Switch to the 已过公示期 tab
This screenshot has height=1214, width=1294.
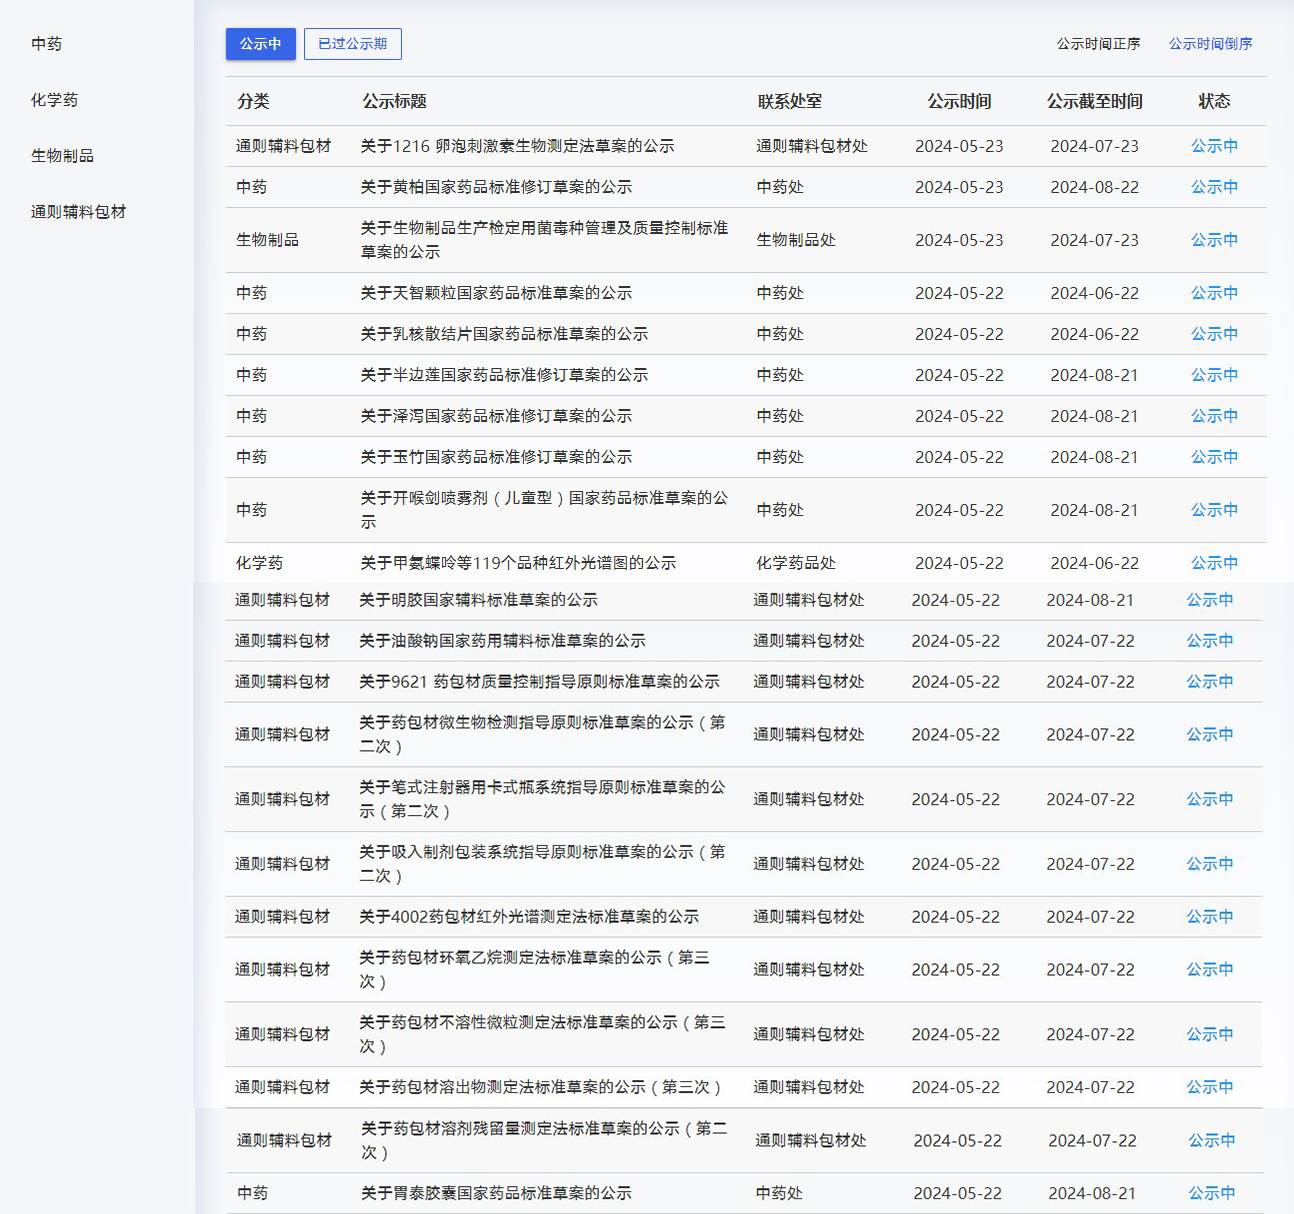(x=352, y=44)
